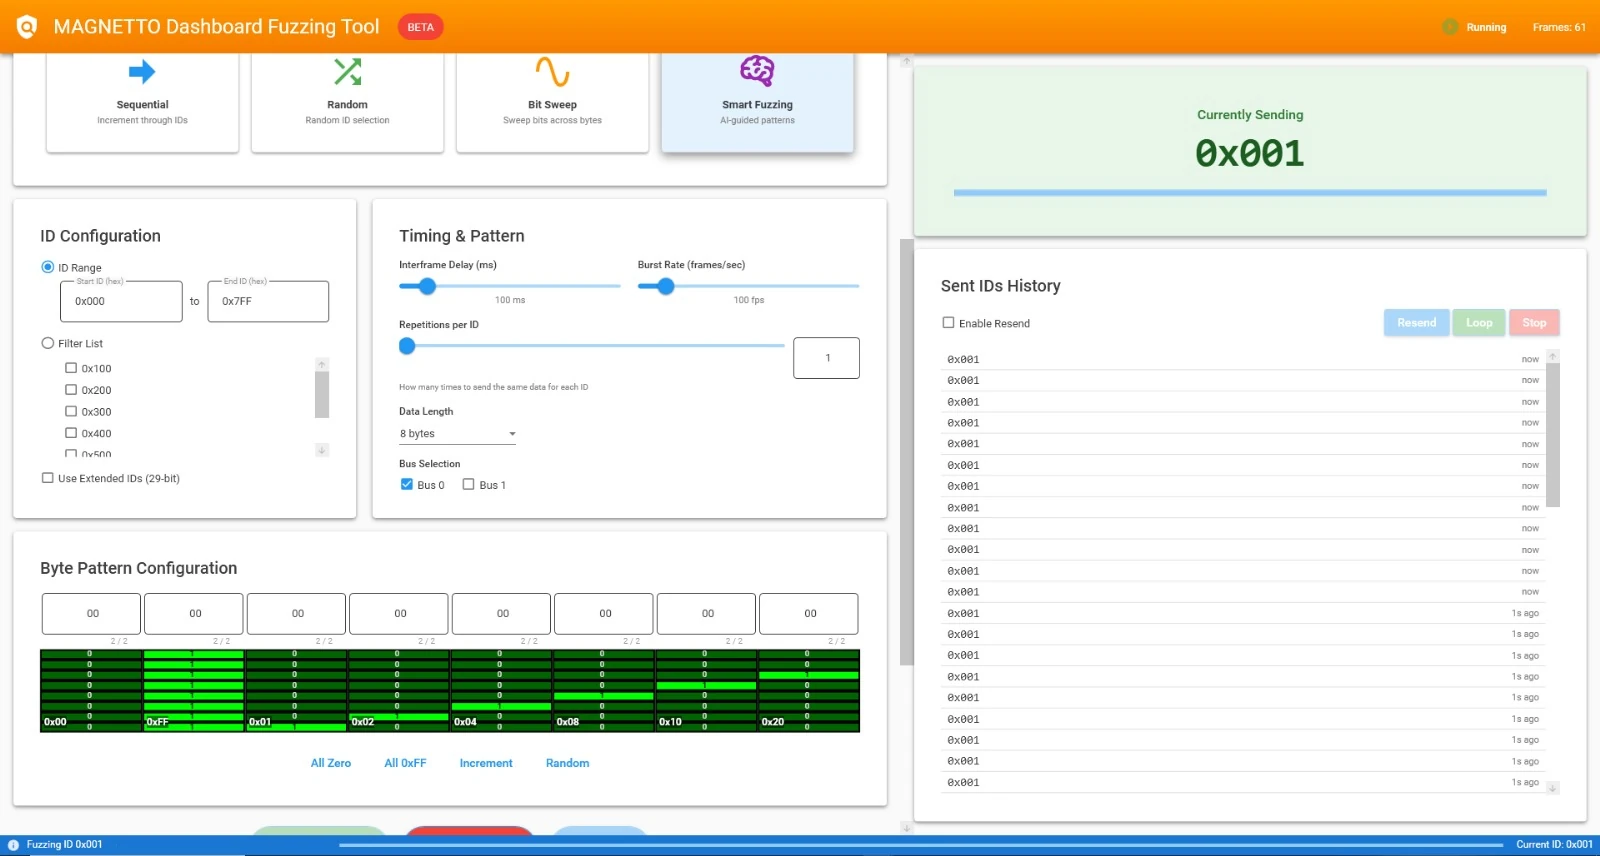Choose the Random shuffle icon

click(x=347, y=72)
